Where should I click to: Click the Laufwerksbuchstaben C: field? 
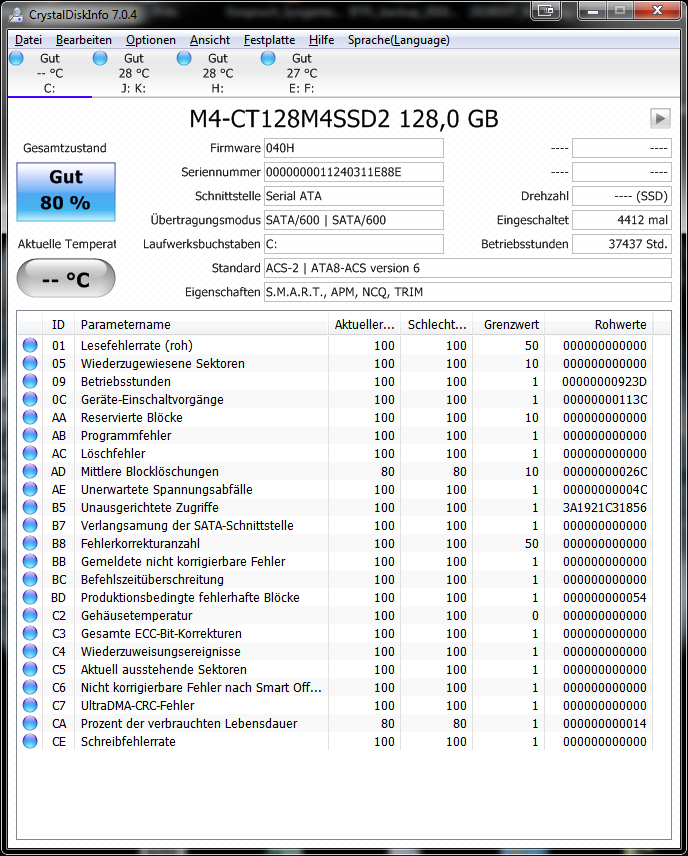(354, 244)
